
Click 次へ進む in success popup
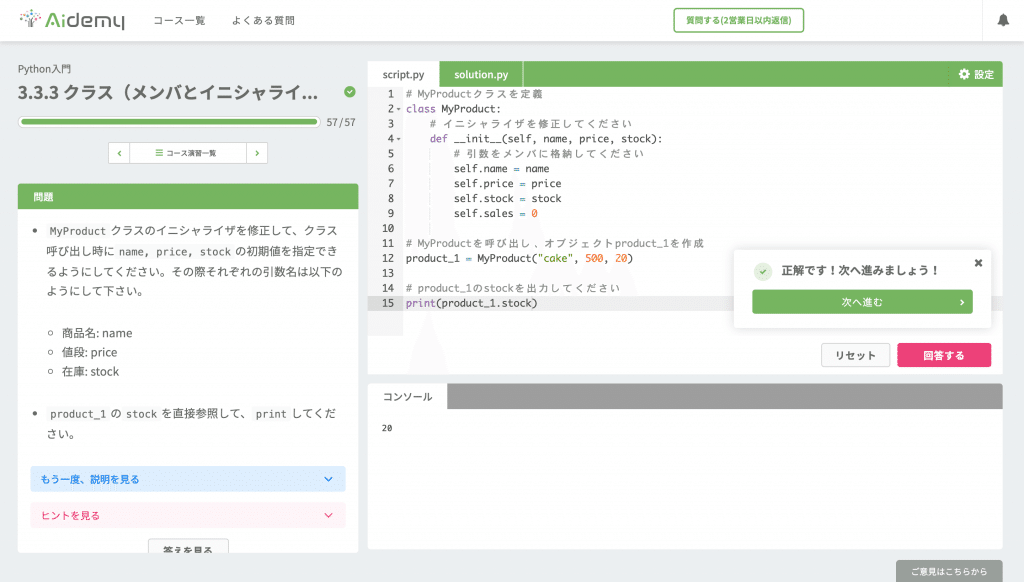(861, 301)
